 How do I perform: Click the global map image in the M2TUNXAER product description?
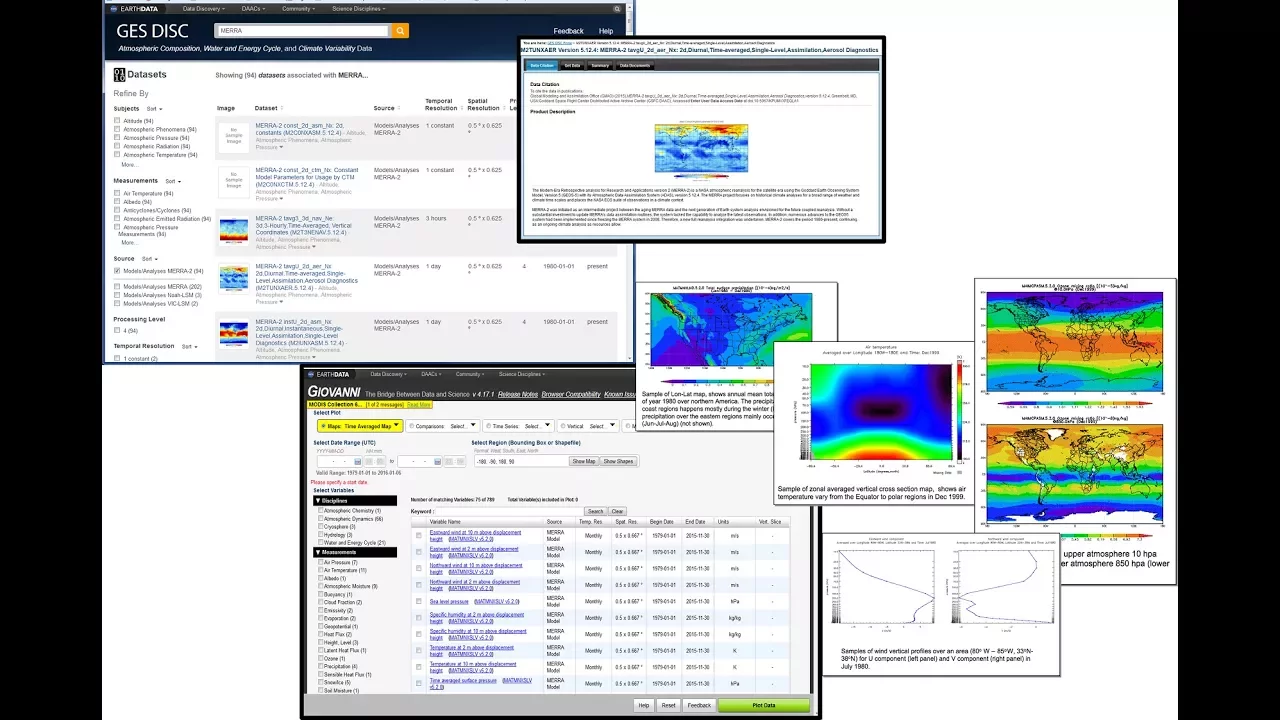(x=701, y=148)
